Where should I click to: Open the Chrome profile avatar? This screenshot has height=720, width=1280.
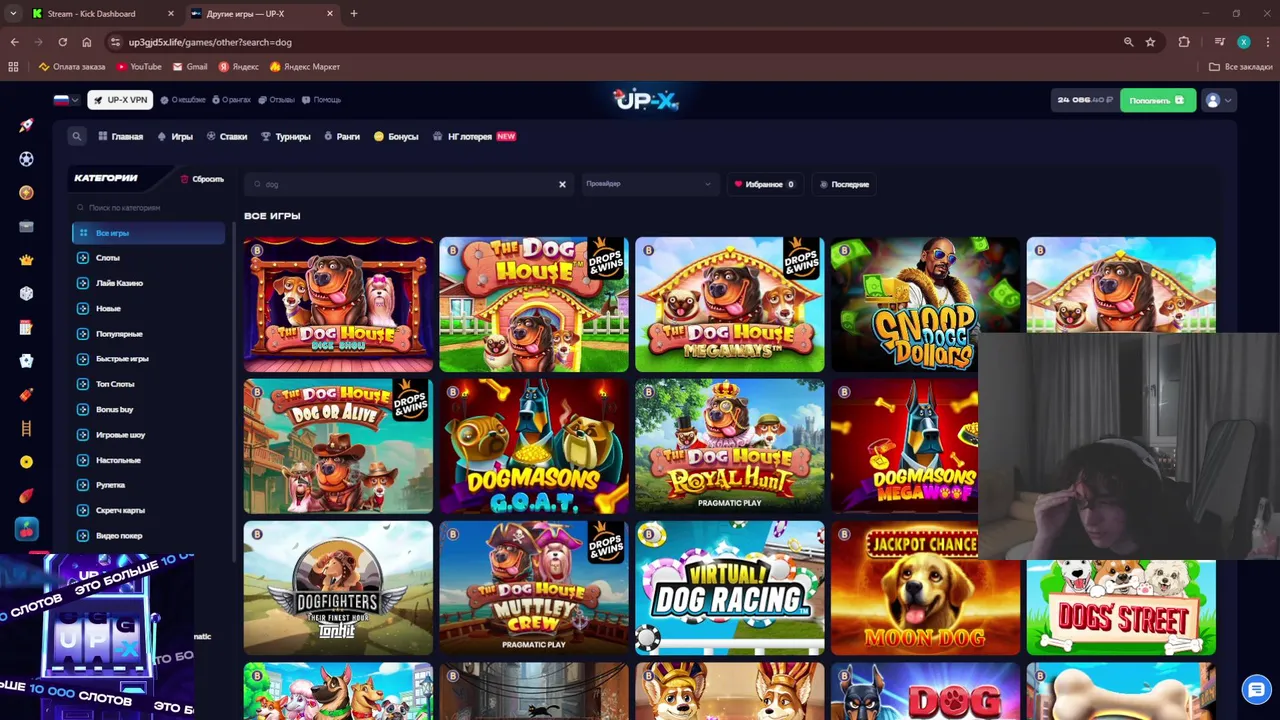coord(1243,42)
